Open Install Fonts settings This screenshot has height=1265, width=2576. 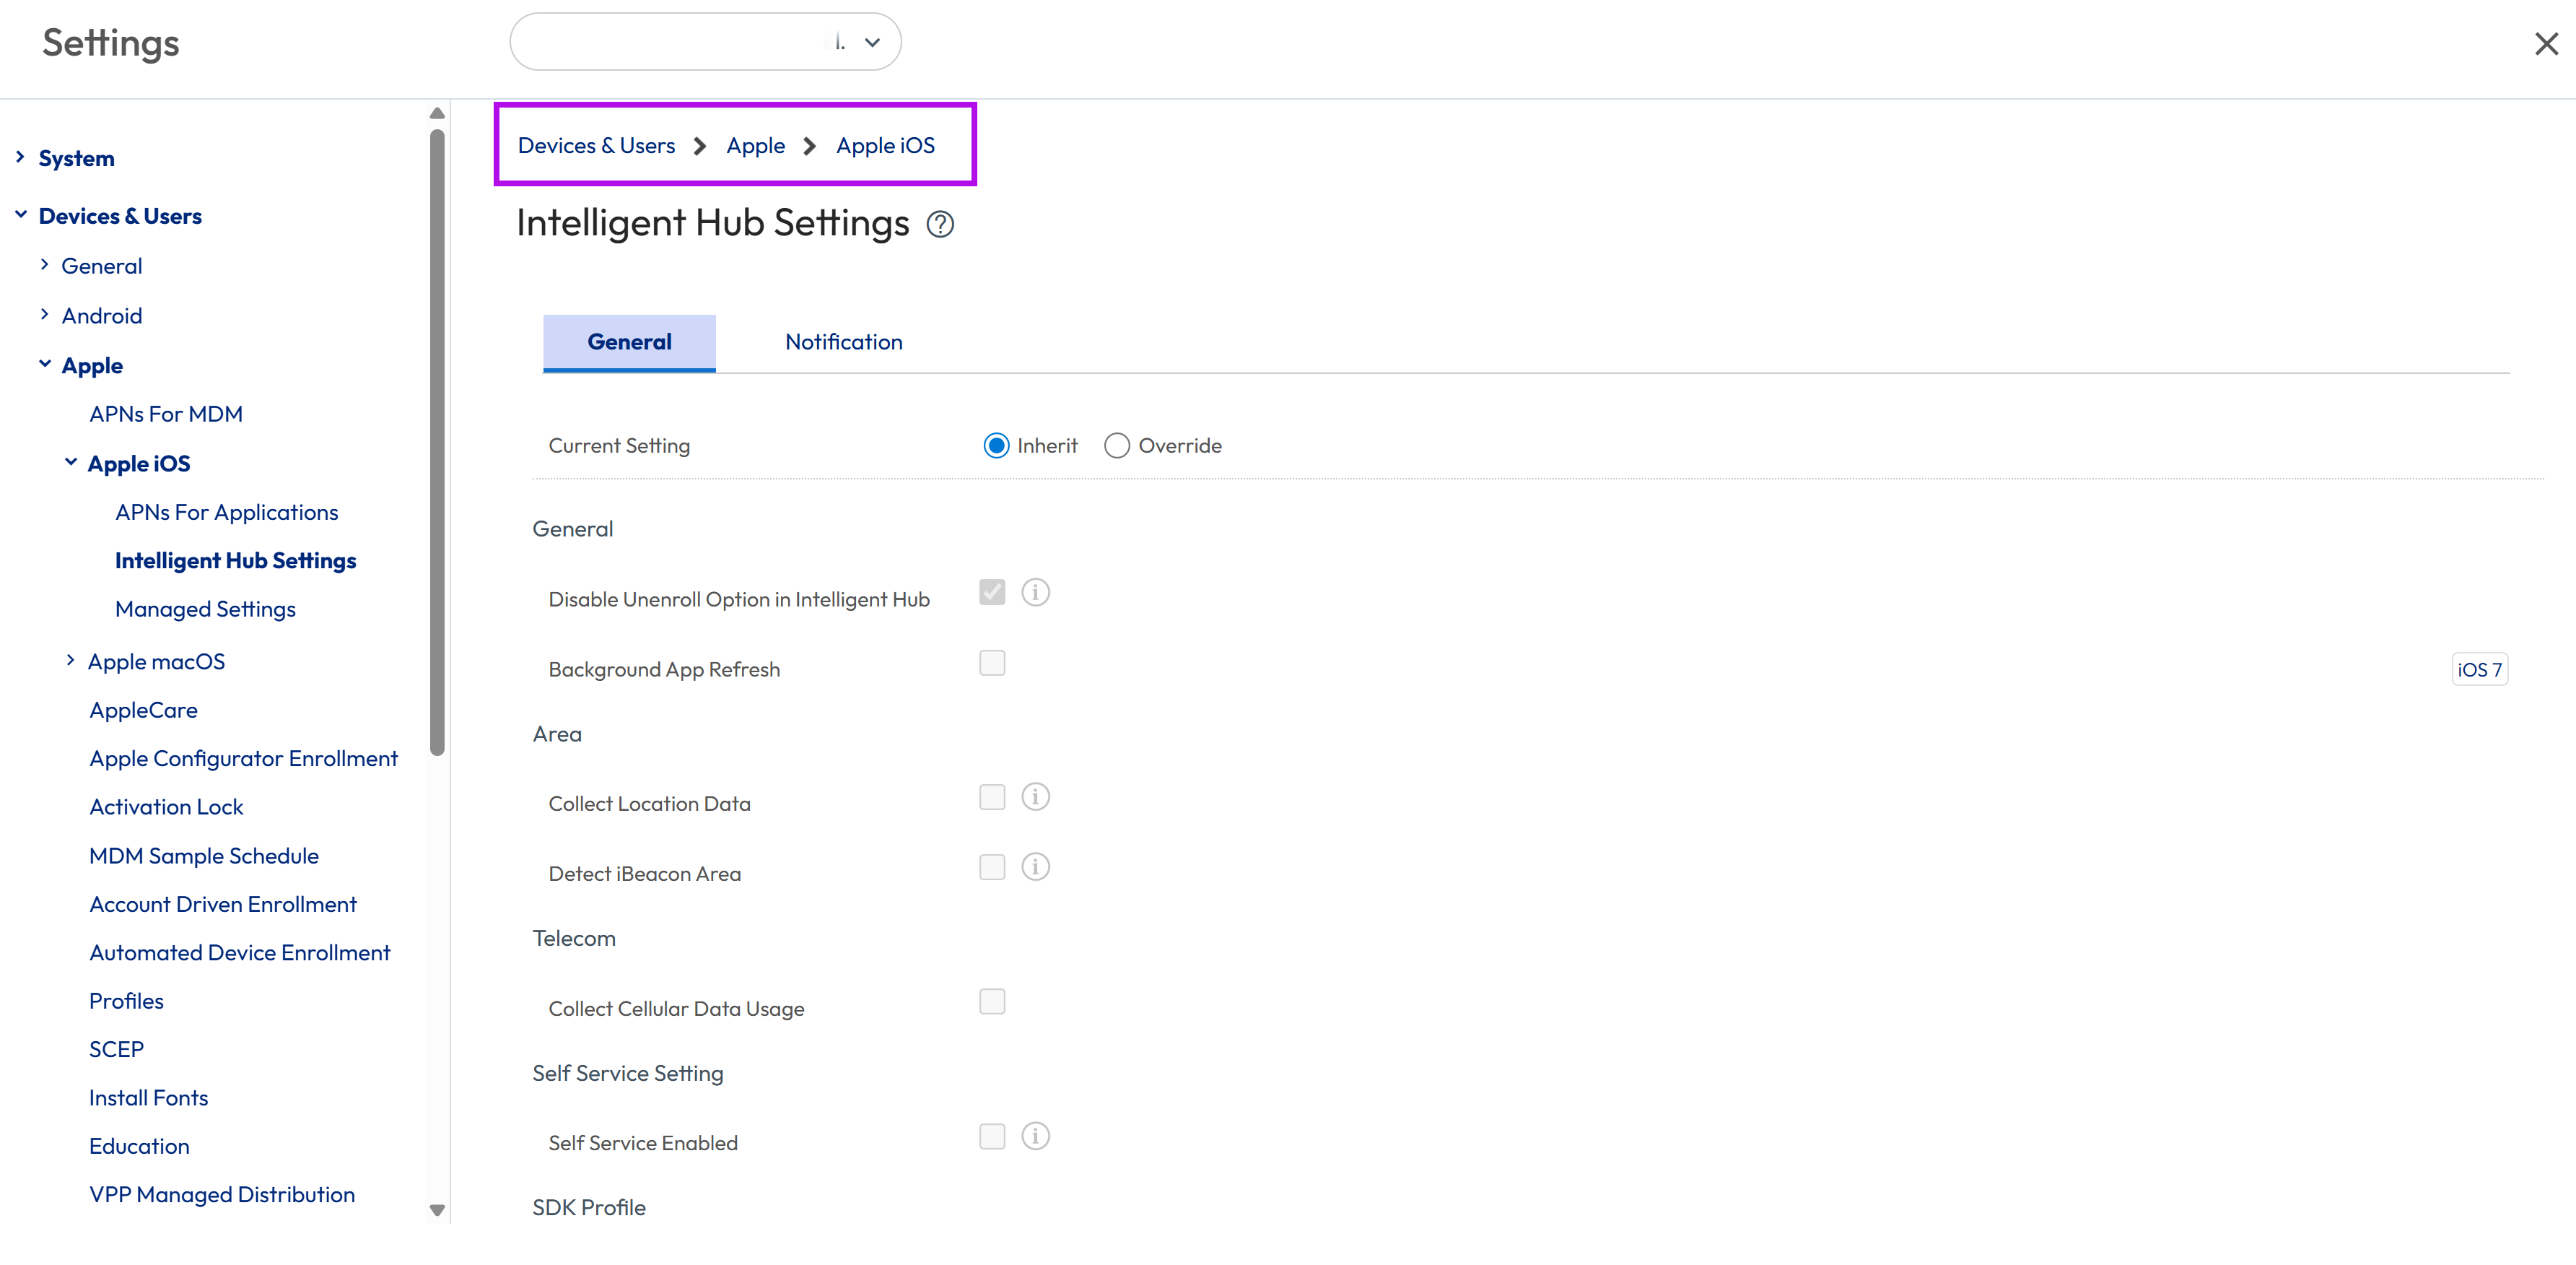click(x=148, y=1098)
